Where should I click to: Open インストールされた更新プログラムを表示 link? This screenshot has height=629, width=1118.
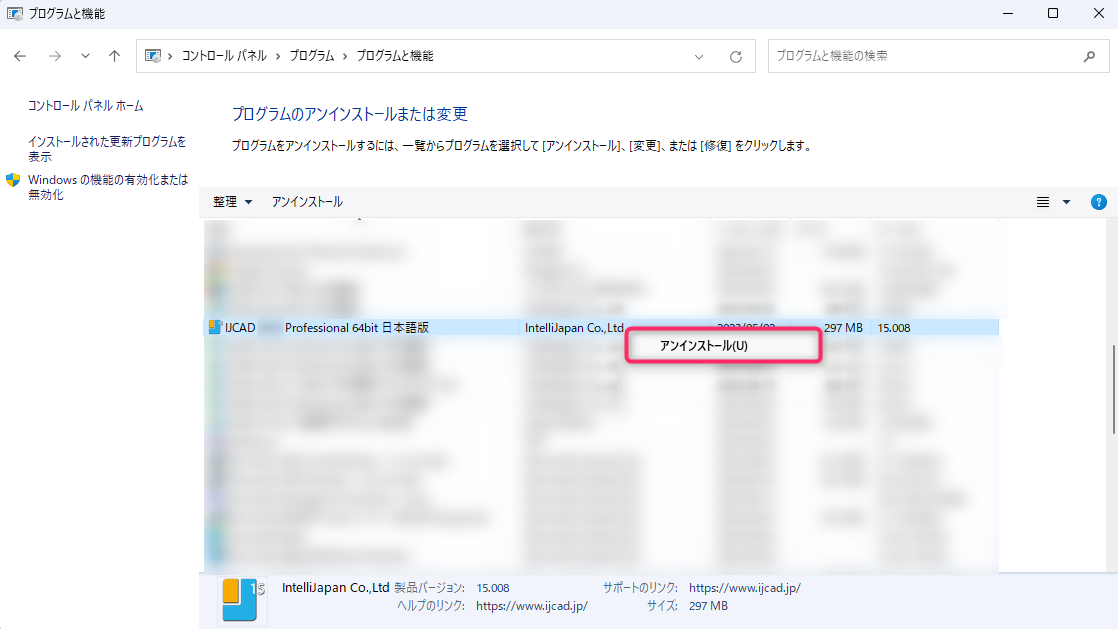(107, 148)
